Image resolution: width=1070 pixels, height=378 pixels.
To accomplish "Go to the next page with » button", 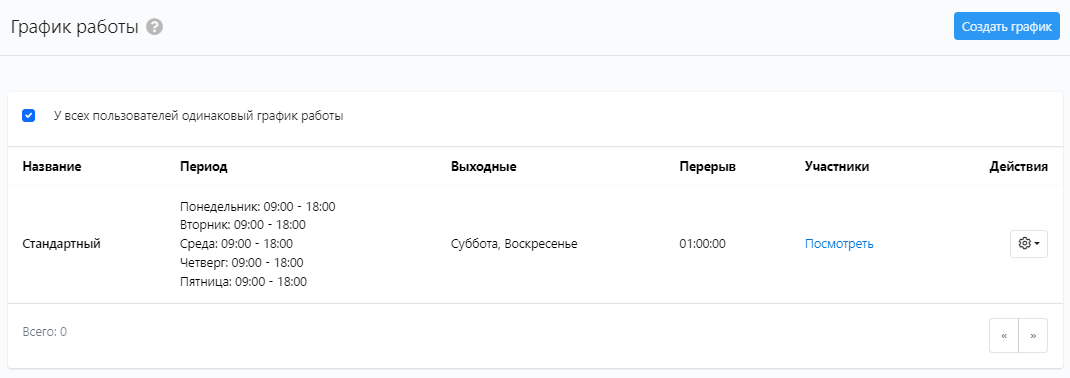I will [x=1033, y=336].
